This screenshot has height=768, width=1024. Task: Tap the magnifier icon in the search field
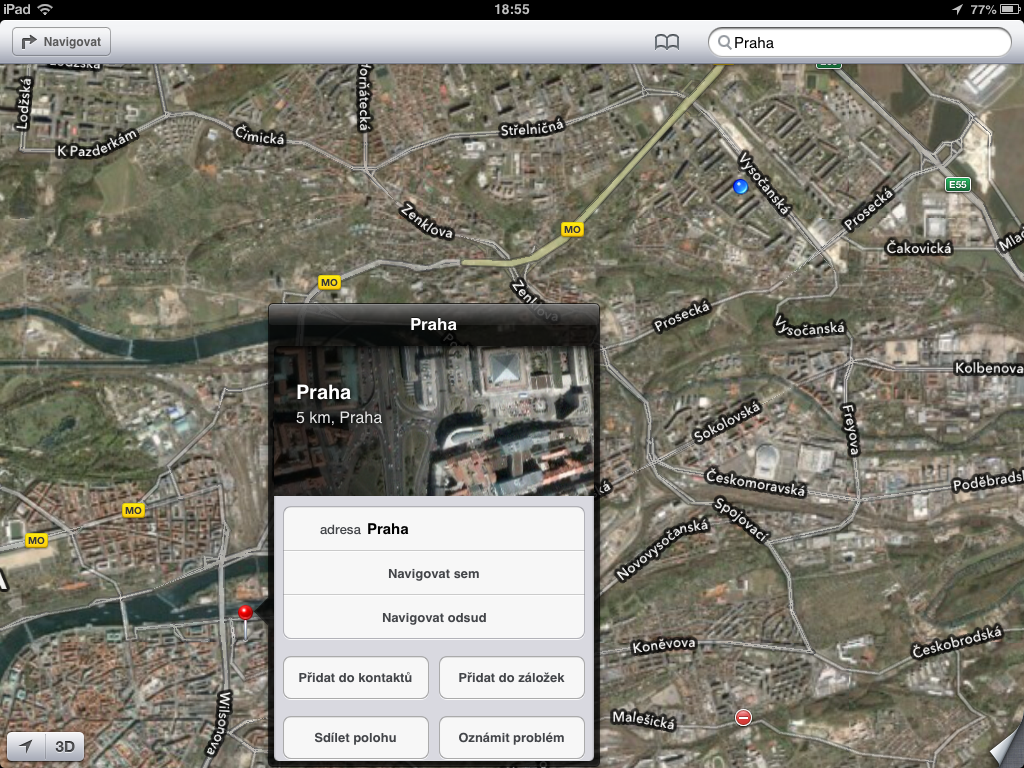tap(727, 41)
